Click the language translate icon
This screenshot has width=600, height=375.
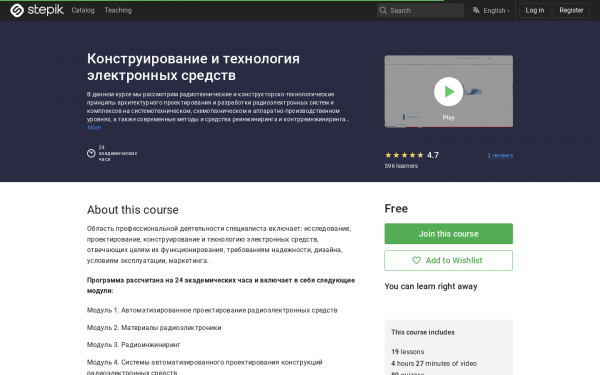coord(476,10)
